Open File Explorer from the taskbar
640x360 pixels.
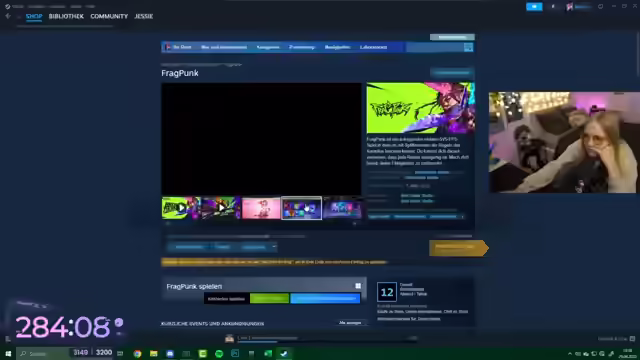[x=153, y=353]
